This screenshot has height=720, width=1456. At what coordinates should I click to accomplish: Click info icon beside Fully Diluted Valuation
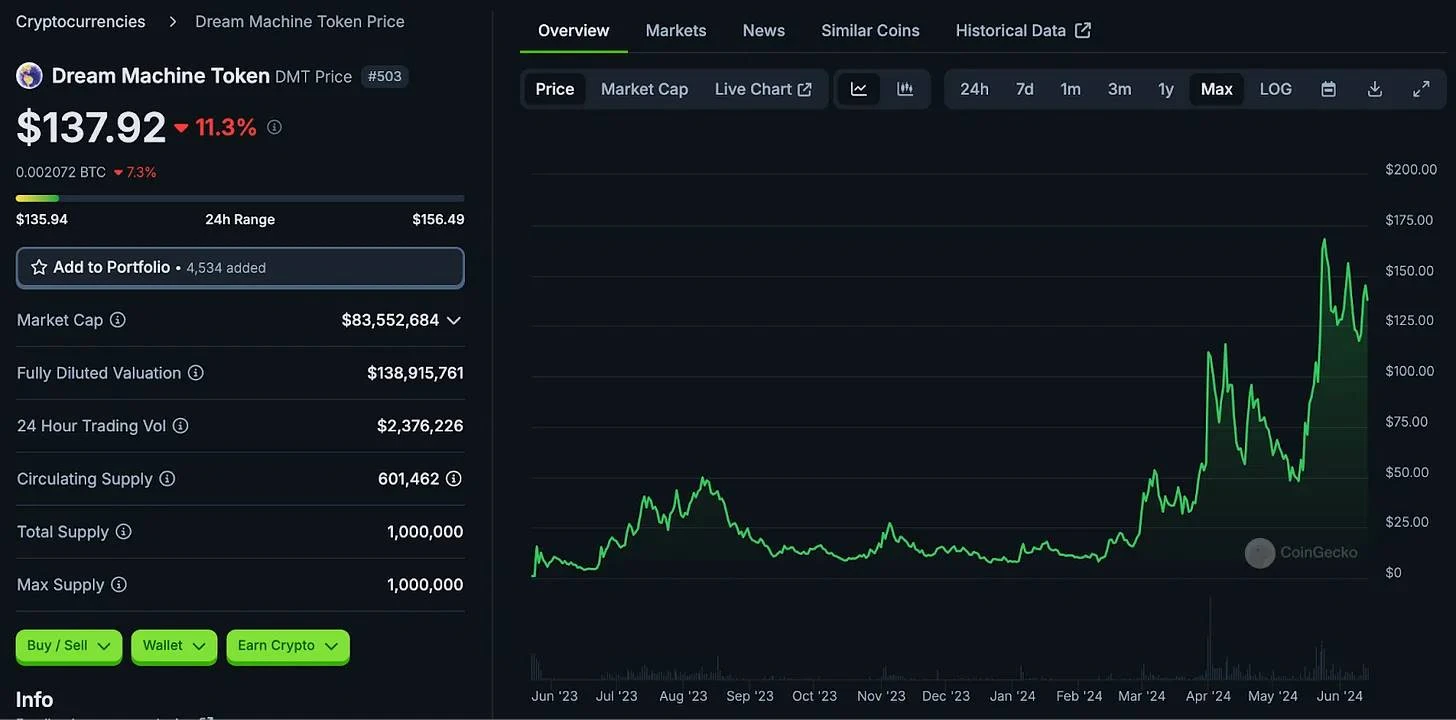coord(196,373)
